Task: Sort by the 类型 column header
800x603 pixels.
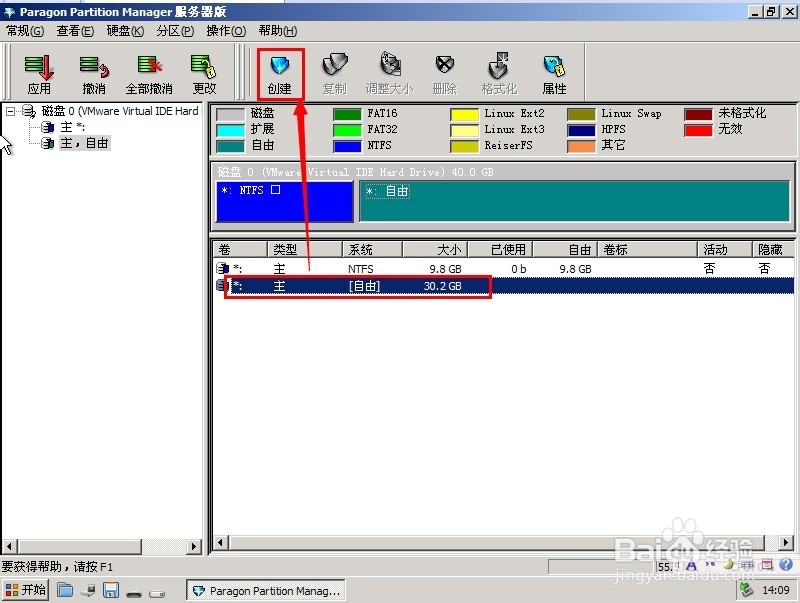Action: (x=305, y=249)
